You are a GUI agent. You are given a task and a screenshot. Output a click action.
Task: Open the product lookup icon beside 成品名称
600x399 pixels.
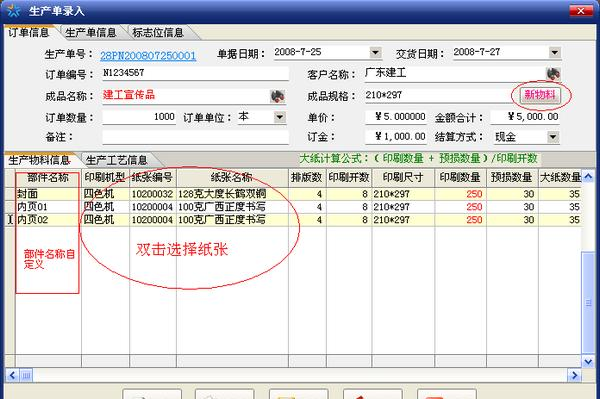coord(278,96)
